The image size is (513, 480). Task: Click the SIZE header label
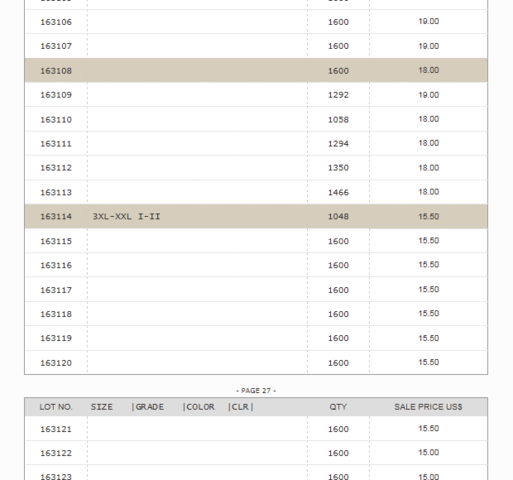click(x=102, y=407)
